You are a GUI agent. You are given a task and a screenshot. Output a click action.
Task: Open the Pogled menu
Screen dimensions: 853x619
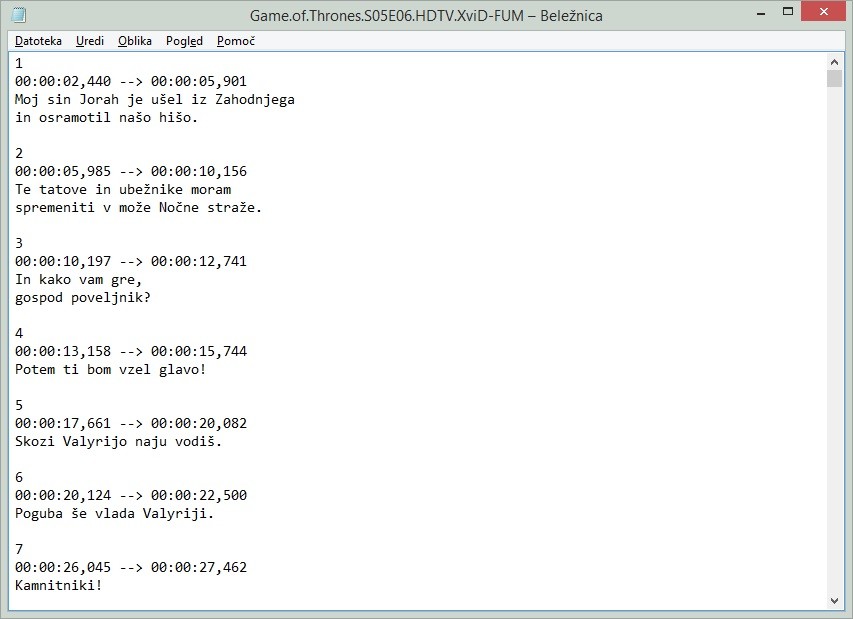(x=184, y=41)
